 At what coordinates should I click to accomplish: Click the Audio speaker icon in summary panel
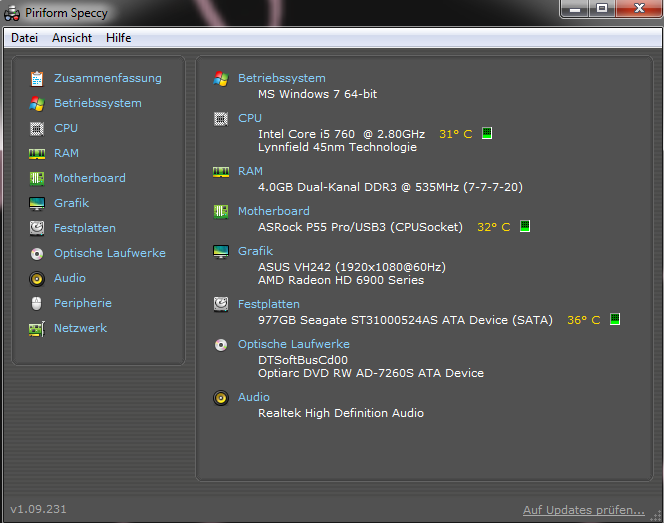pos(221,398)
